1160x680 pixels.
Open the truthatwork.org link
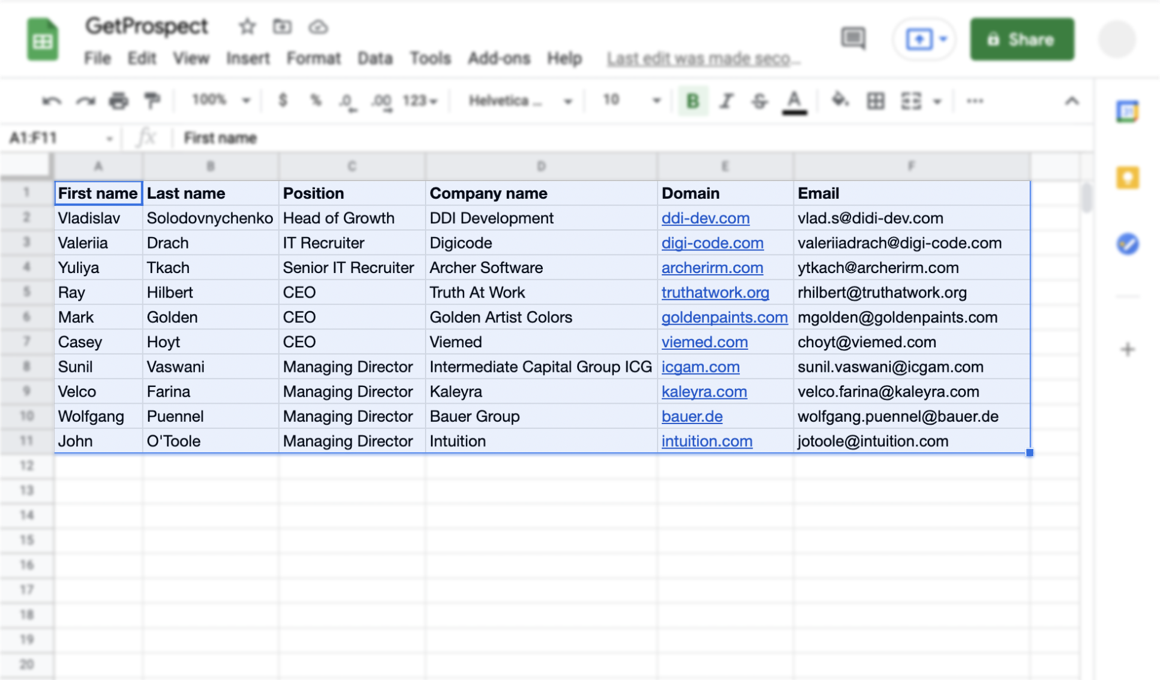[x=715, y=292]
